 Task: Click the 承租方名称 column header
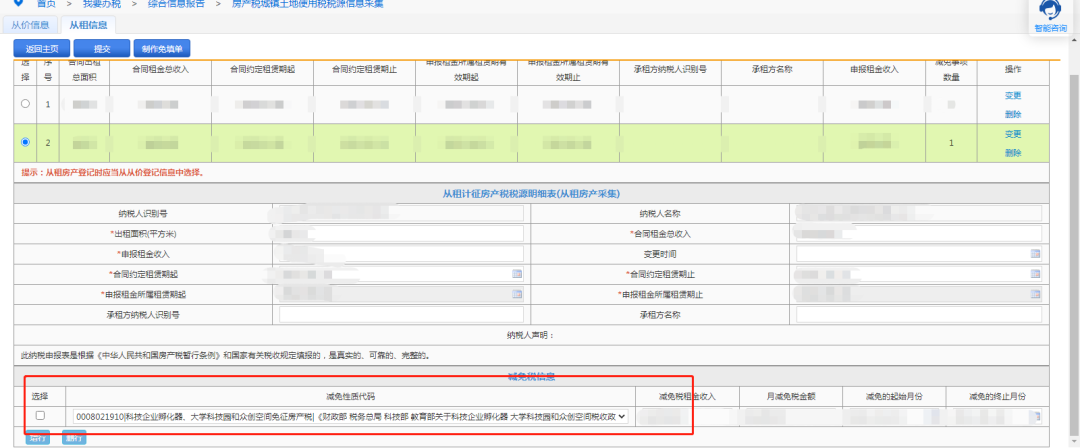[772, 70]
